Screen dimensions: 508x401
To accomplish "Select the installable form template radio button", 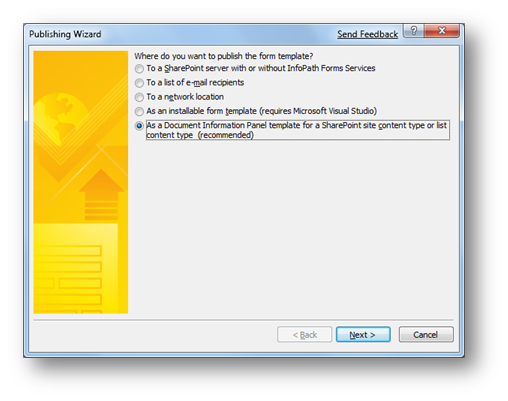I will tap(139, 111).
